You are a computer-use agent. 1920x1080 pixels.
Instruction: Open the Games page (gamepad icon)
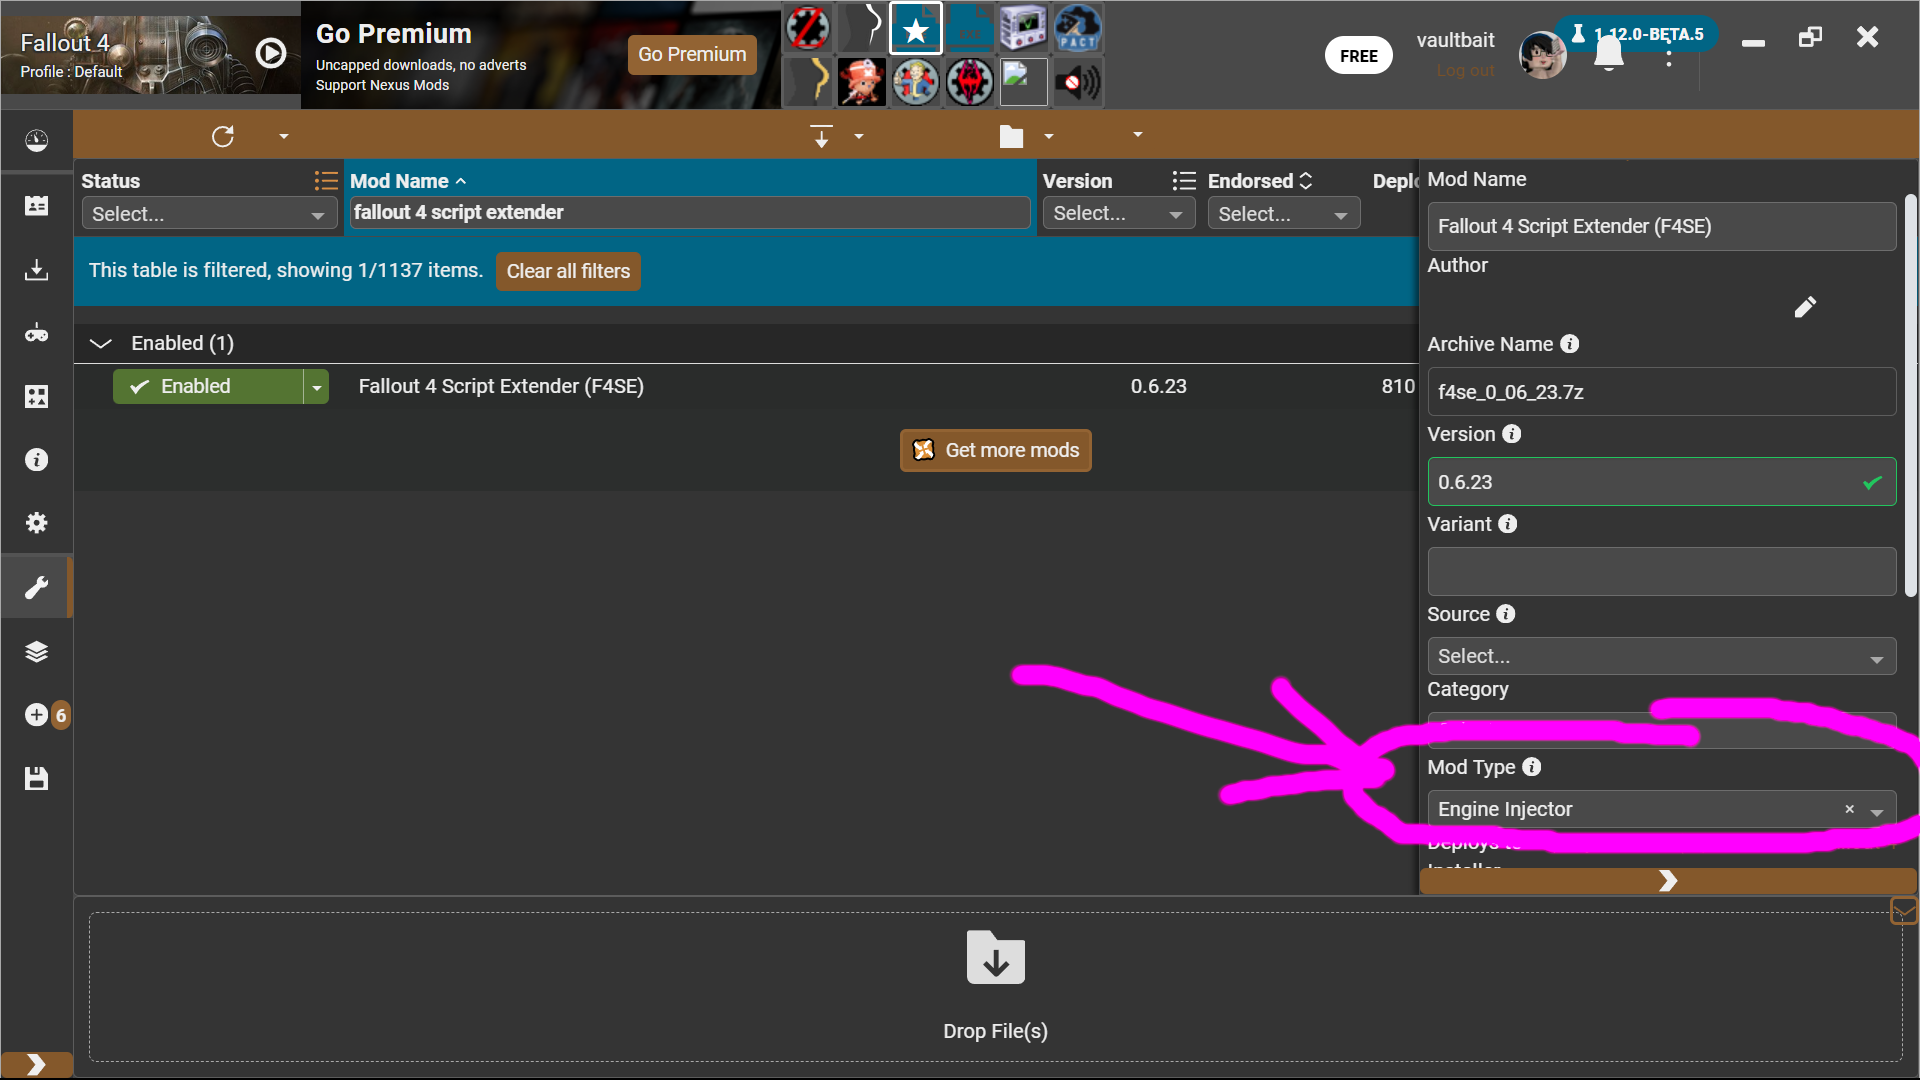36,332
